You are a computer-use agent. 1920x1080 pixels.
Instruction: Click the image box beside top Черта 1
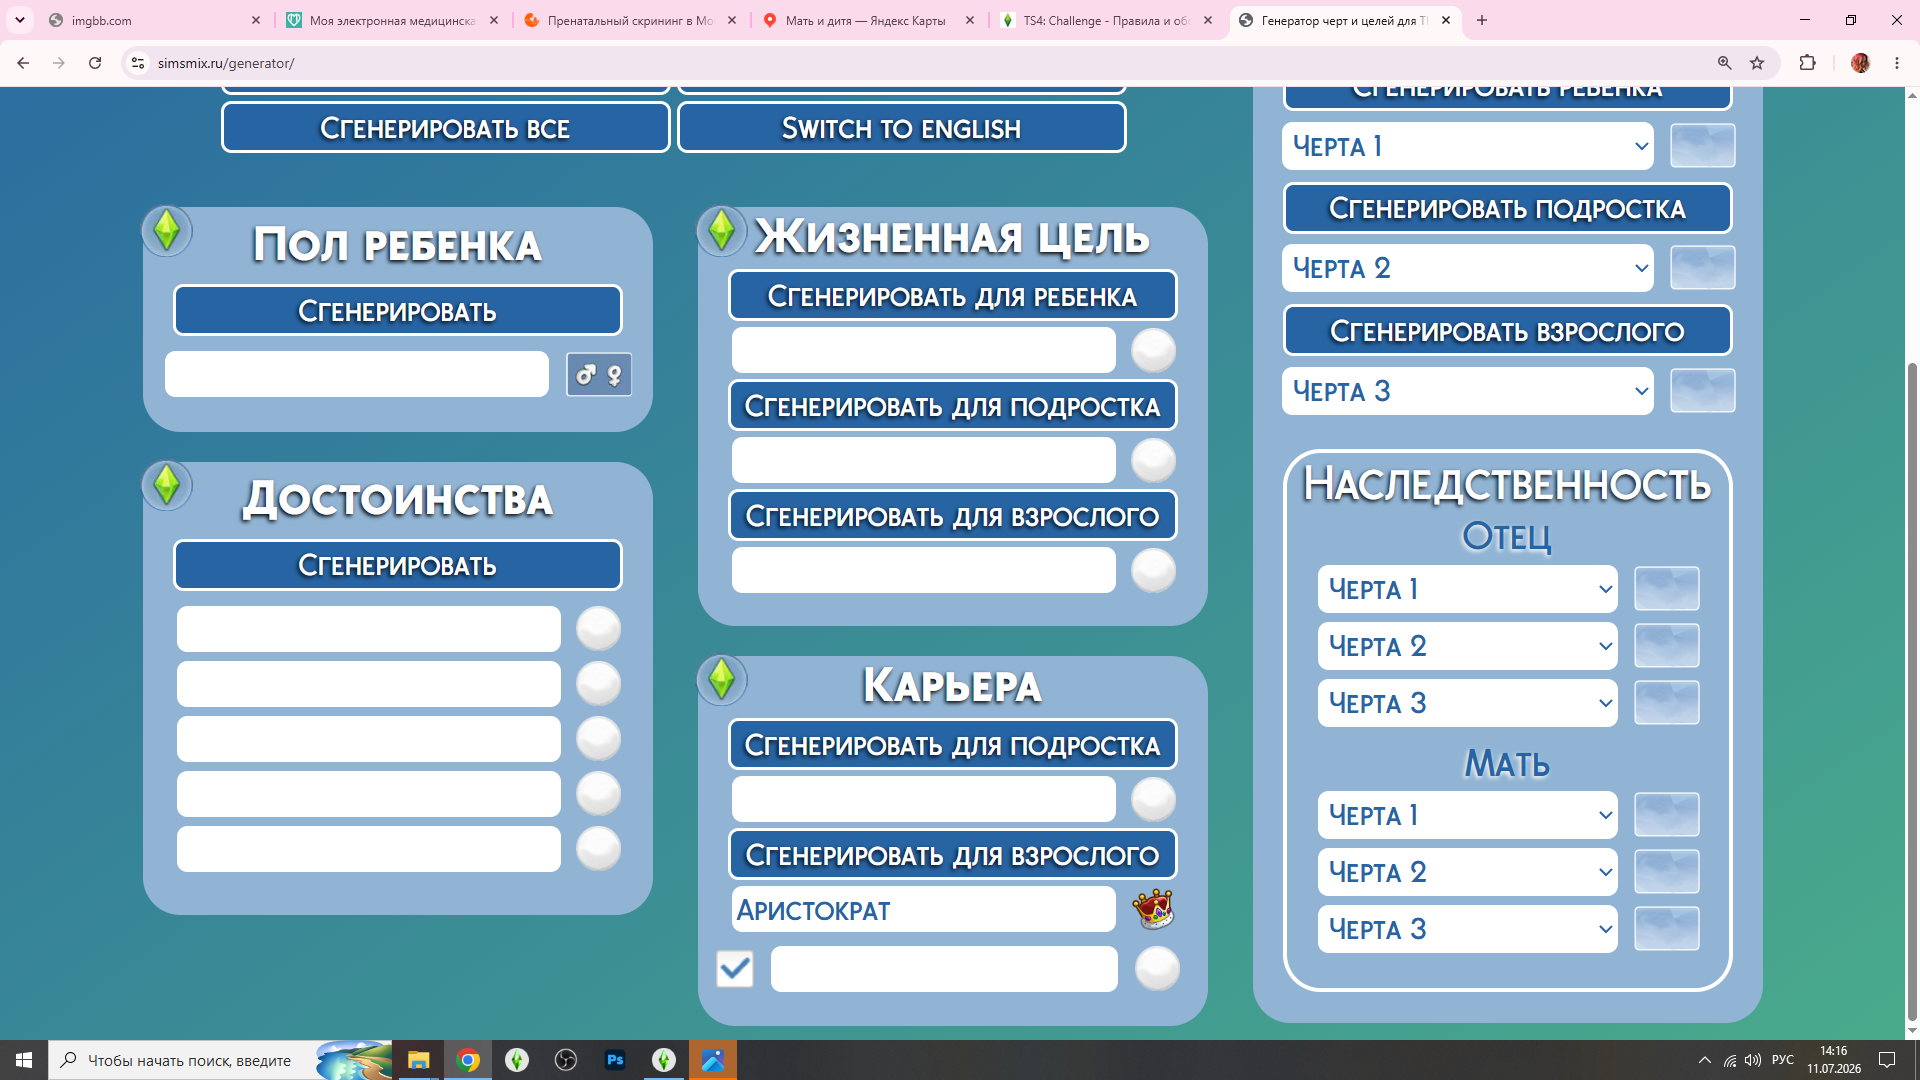pos(1703,146)
